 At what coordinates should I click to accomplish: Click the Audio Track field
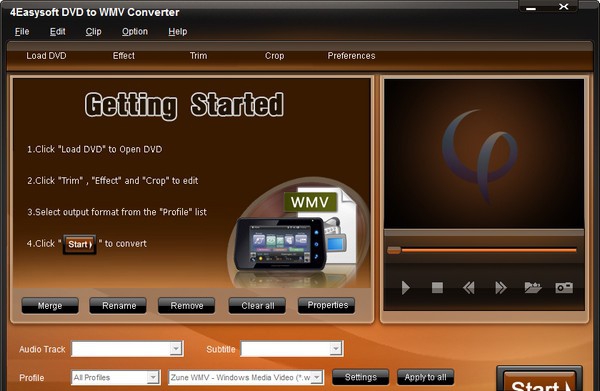point(127,349)
